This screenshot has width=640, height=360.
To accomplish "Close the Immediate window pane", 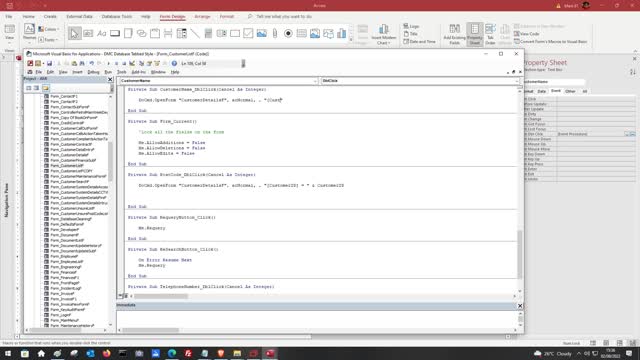I will click(520, 306).
